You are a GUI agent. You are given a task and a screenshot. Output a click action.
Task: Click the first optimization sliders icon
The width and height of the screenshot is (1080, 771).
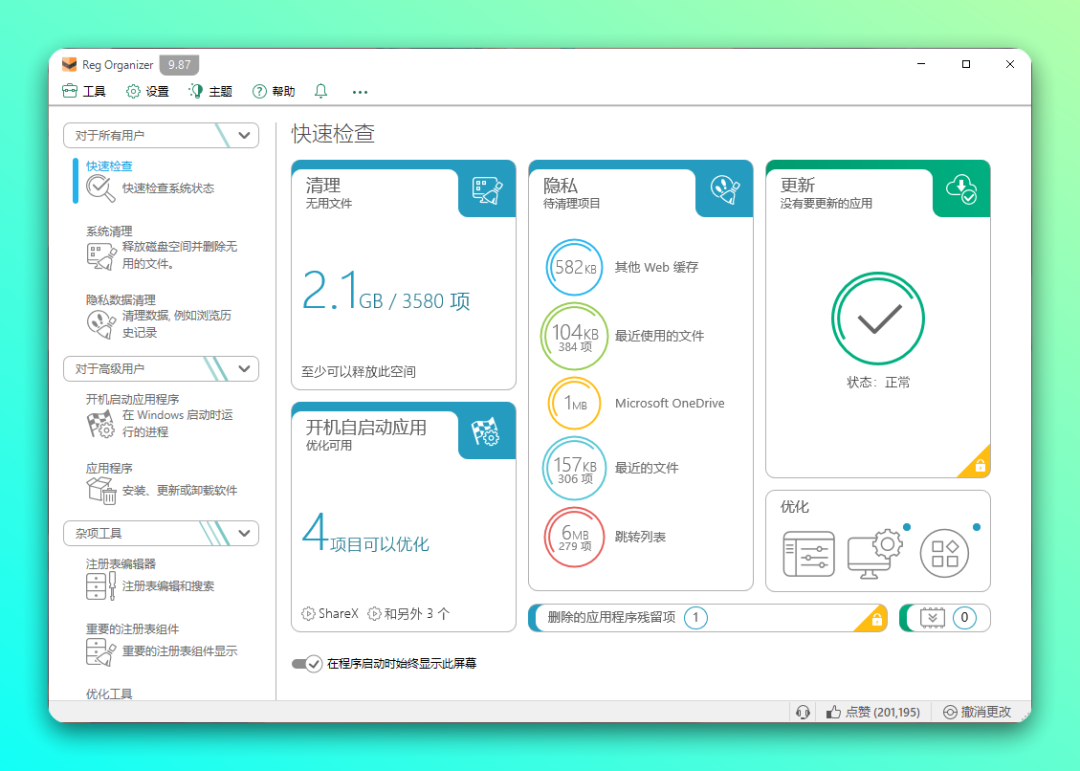click(808, 553)
